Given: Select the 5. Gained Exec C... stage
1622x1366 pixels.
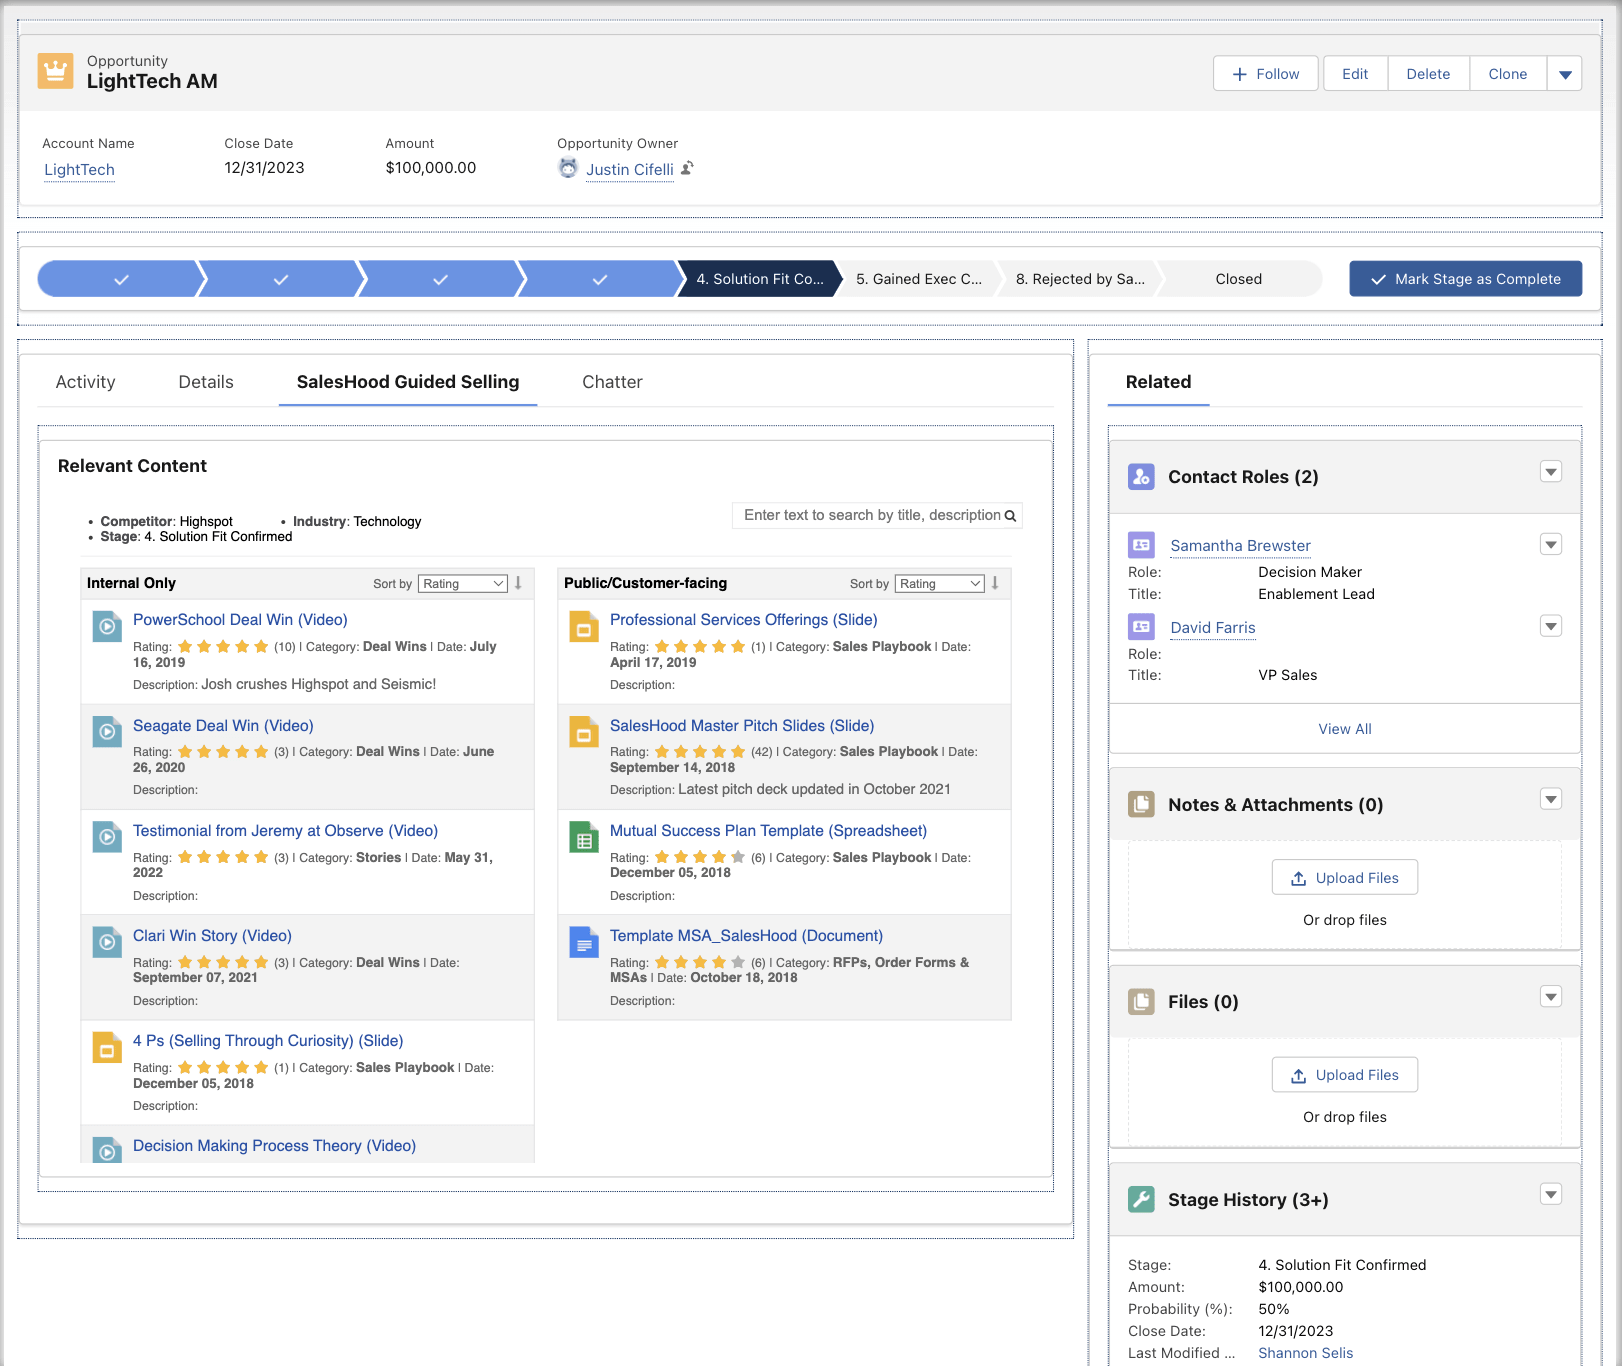Looking at the screenshot, I should click(x=919, y=279).
